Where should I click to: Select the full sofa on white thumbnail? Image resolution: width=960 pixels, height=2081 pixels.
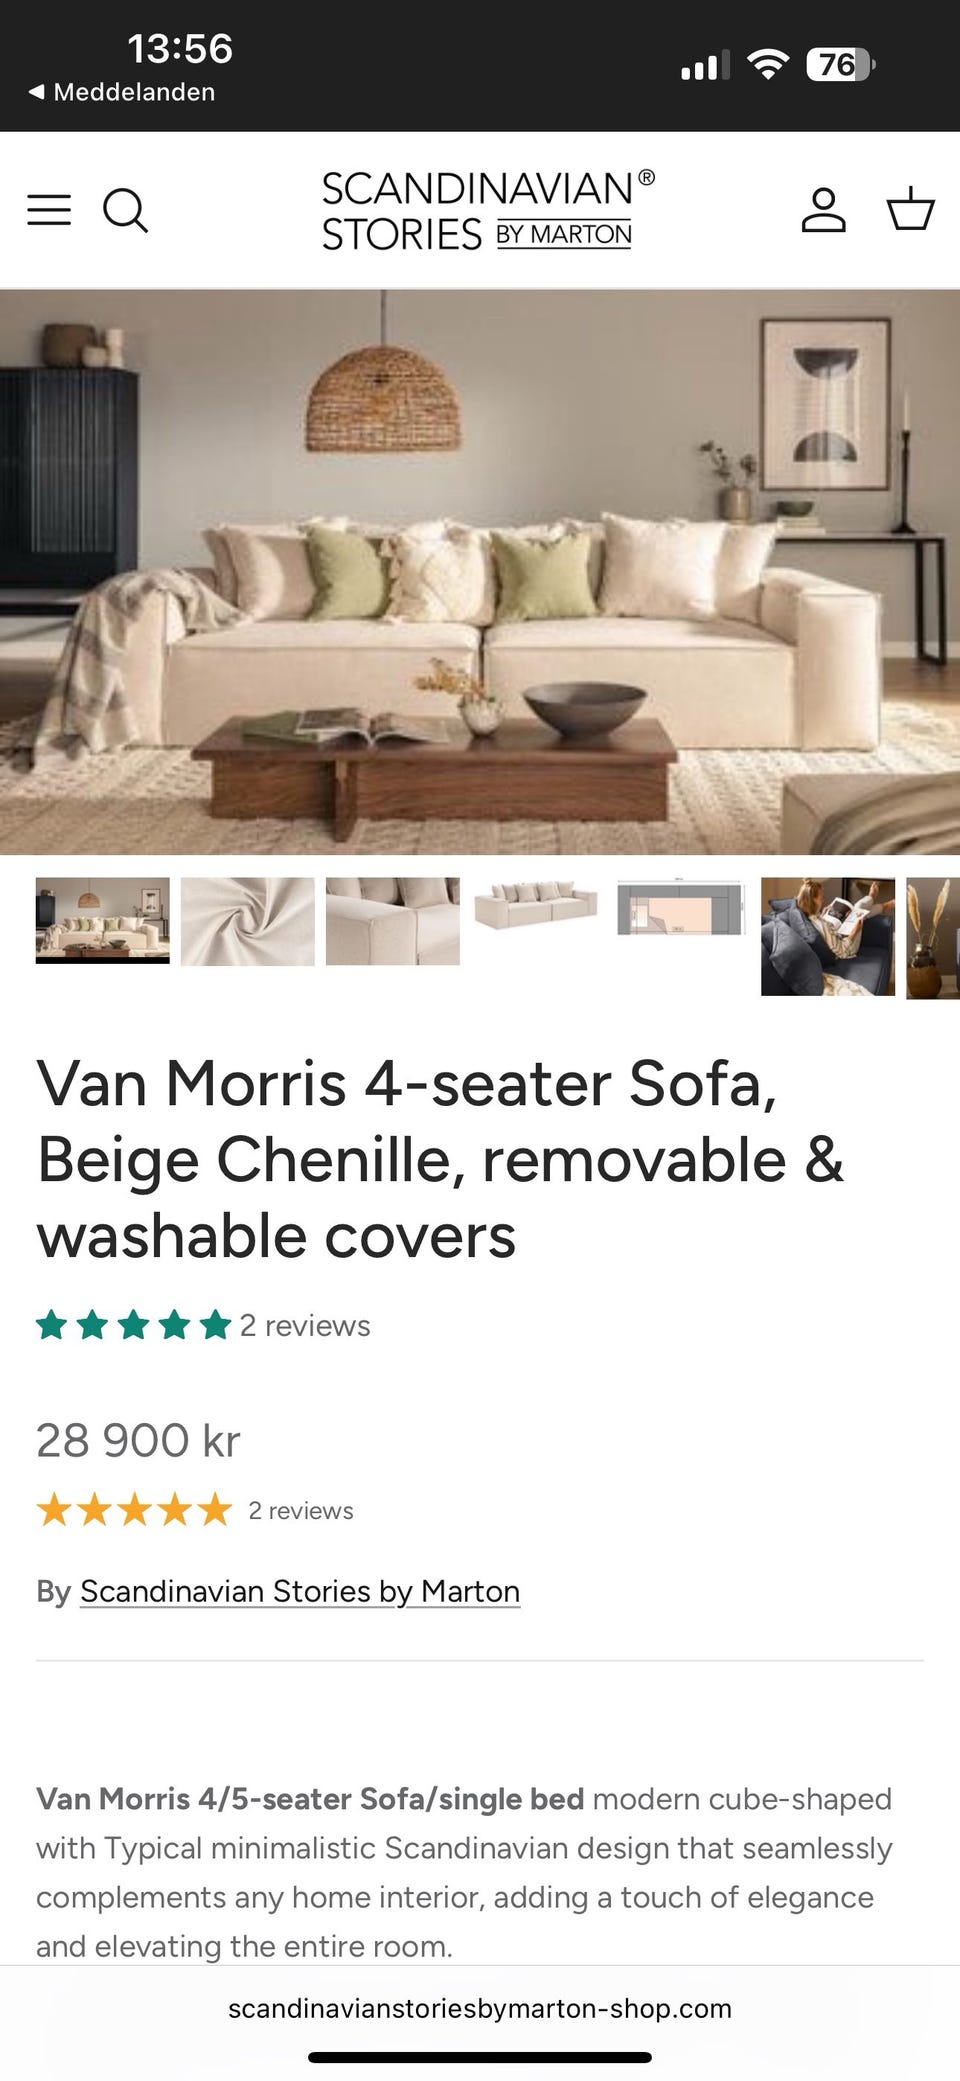point(538,908)
